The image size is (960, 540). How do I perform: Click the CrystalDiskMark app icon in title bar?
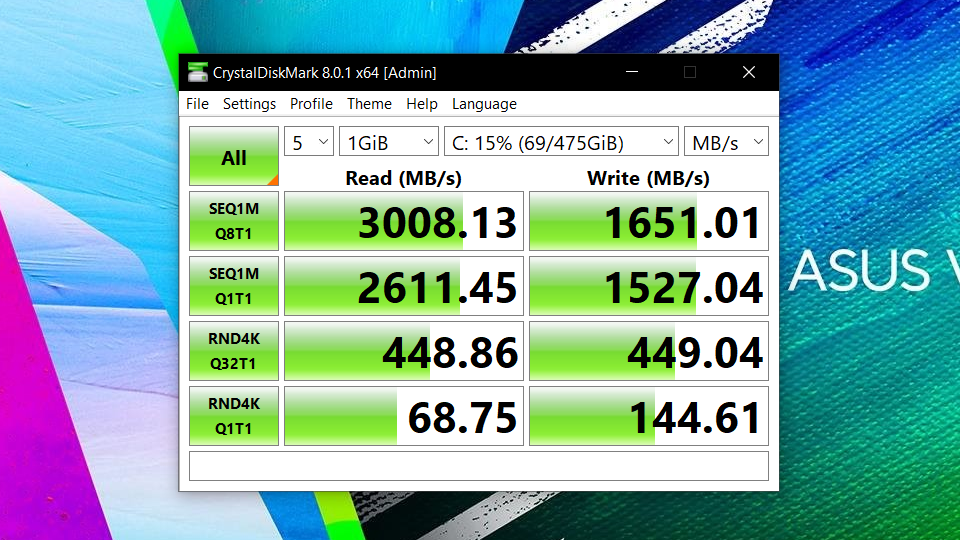click(197, 72)
